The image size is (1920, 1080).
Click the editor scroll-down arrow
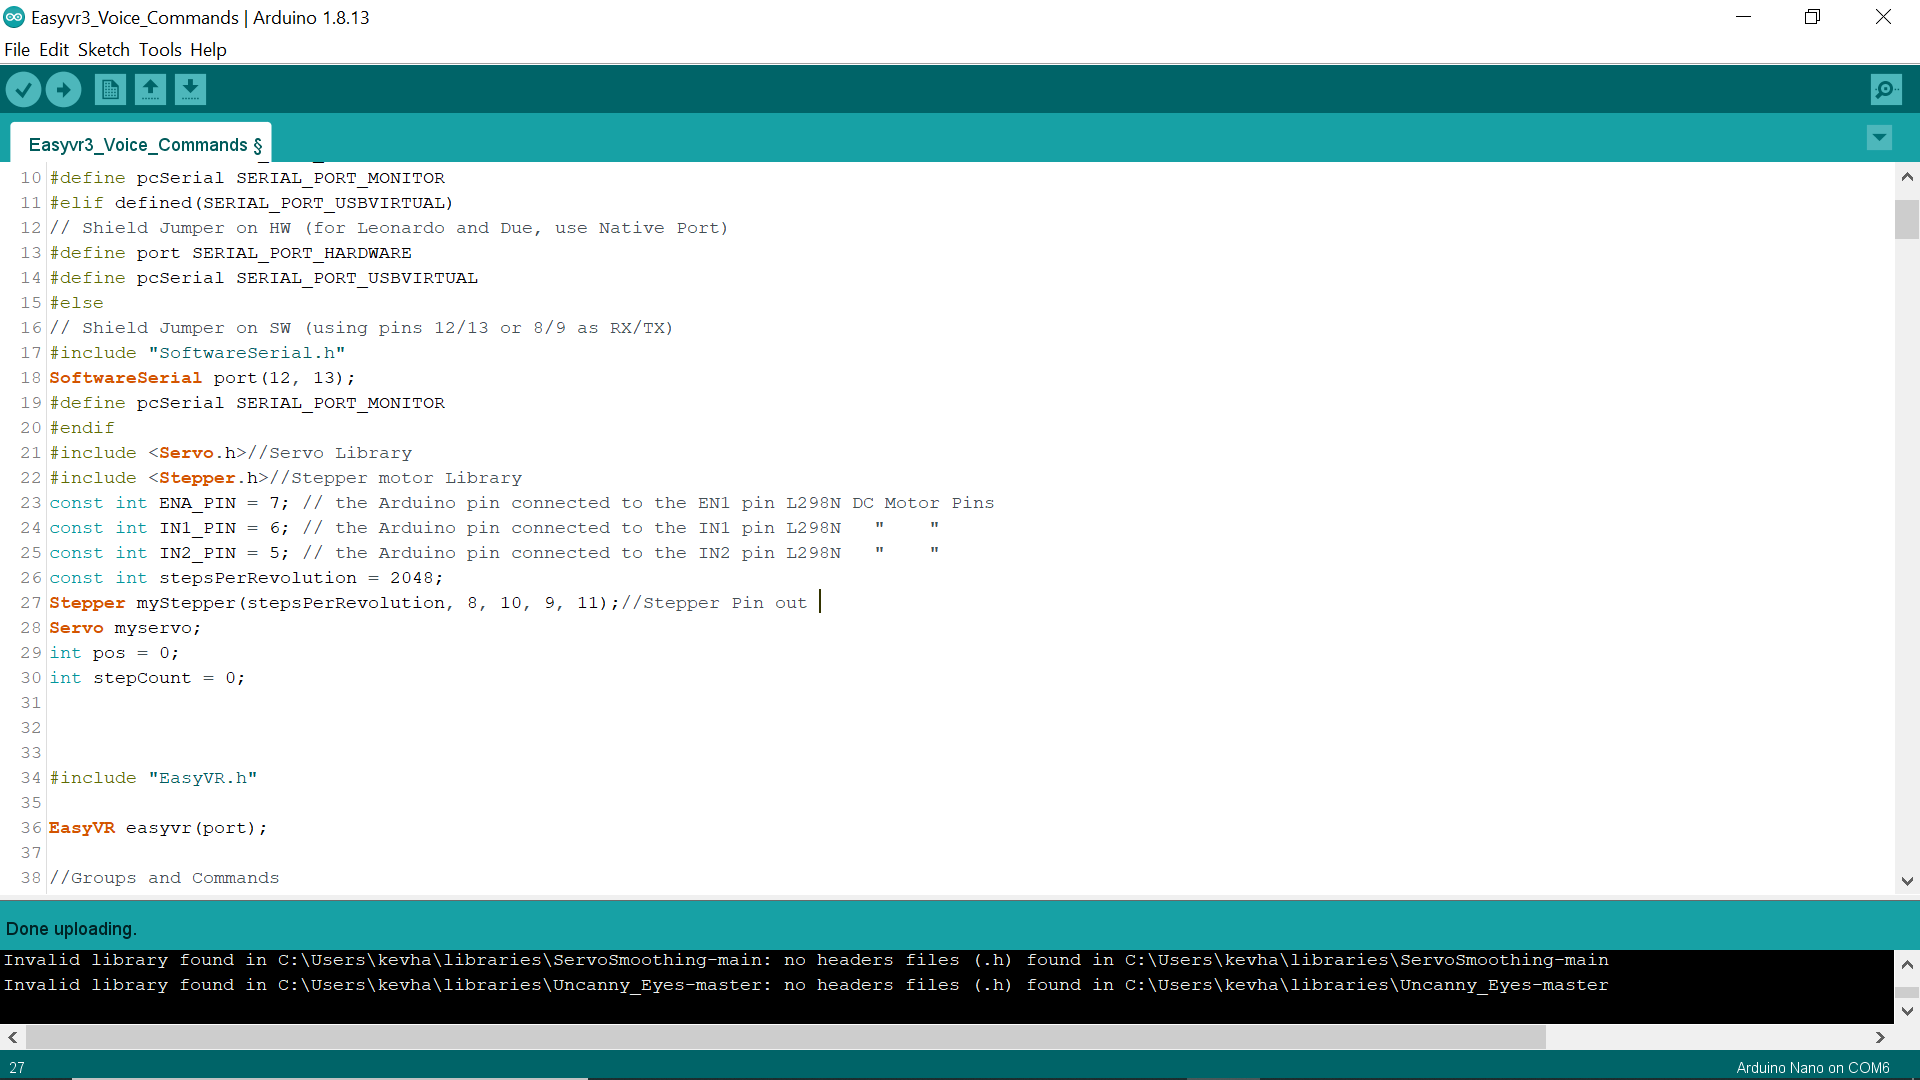click(x=1908, y=881)
